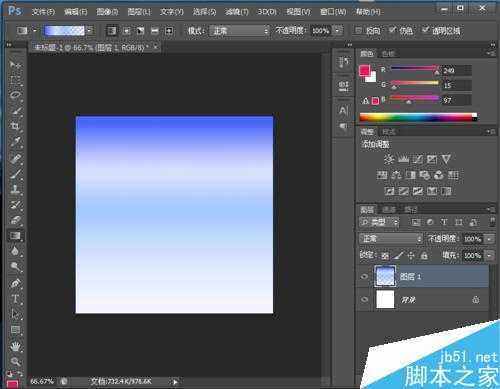Add a Curves adjustment

point(417,159)
